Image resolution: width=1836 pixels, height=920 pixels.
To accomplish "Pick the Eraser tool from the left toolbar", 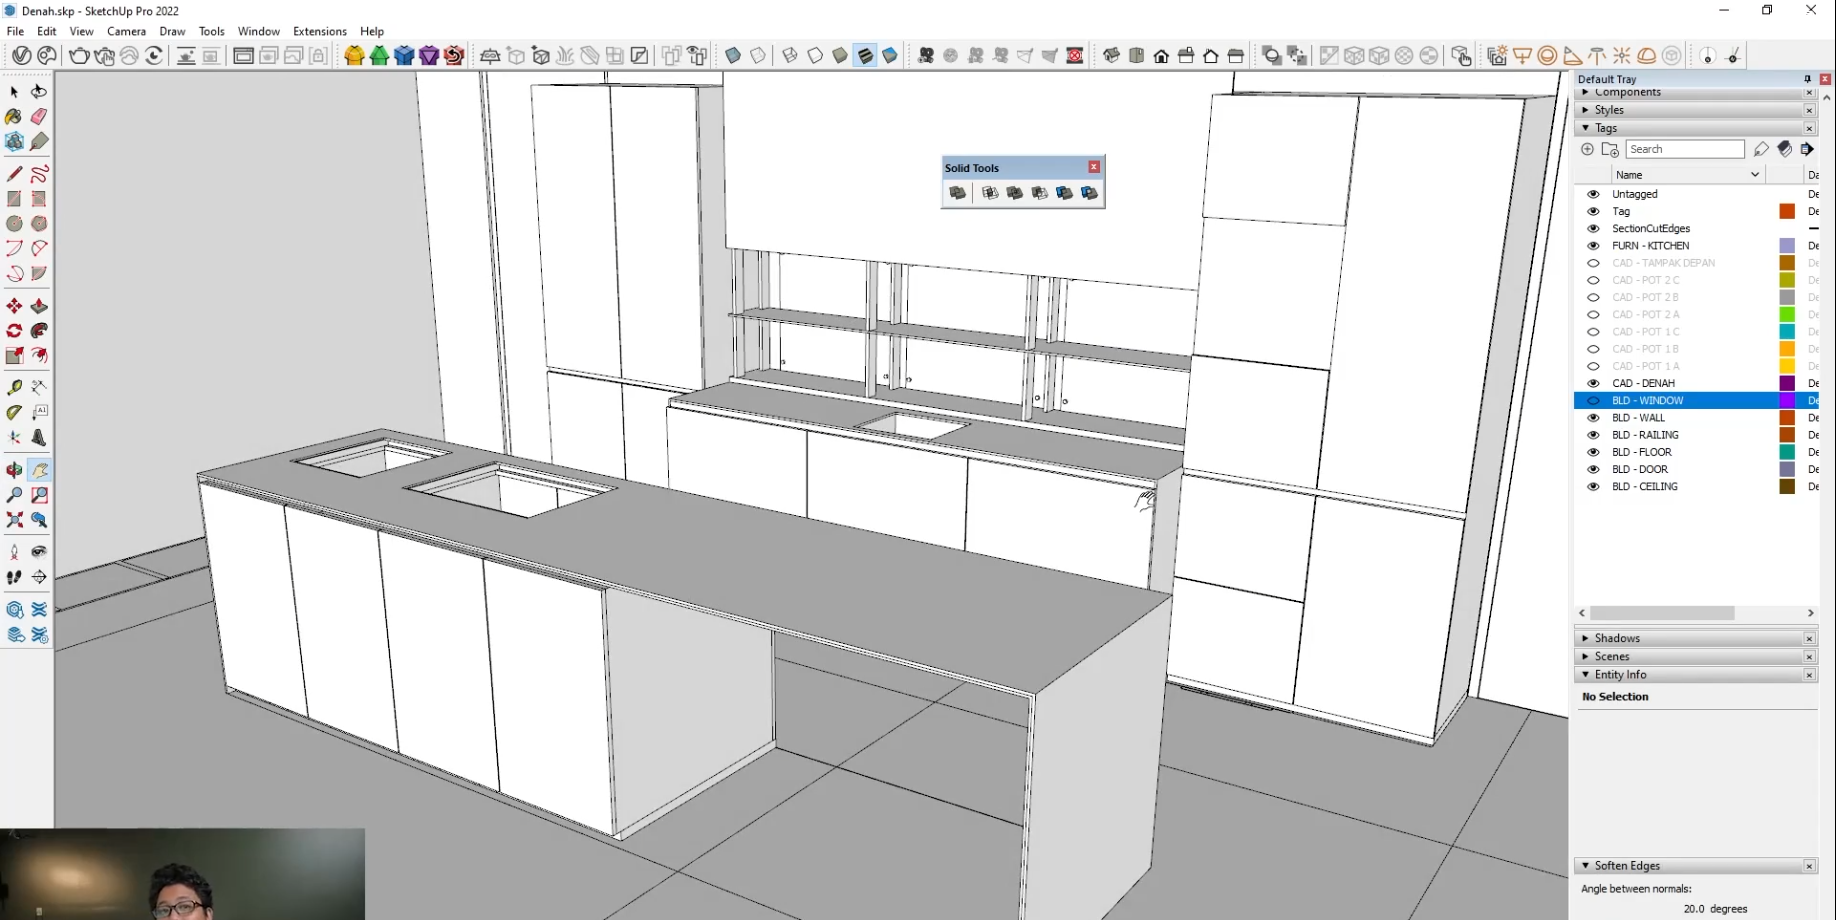I will (x=39, y=117).
